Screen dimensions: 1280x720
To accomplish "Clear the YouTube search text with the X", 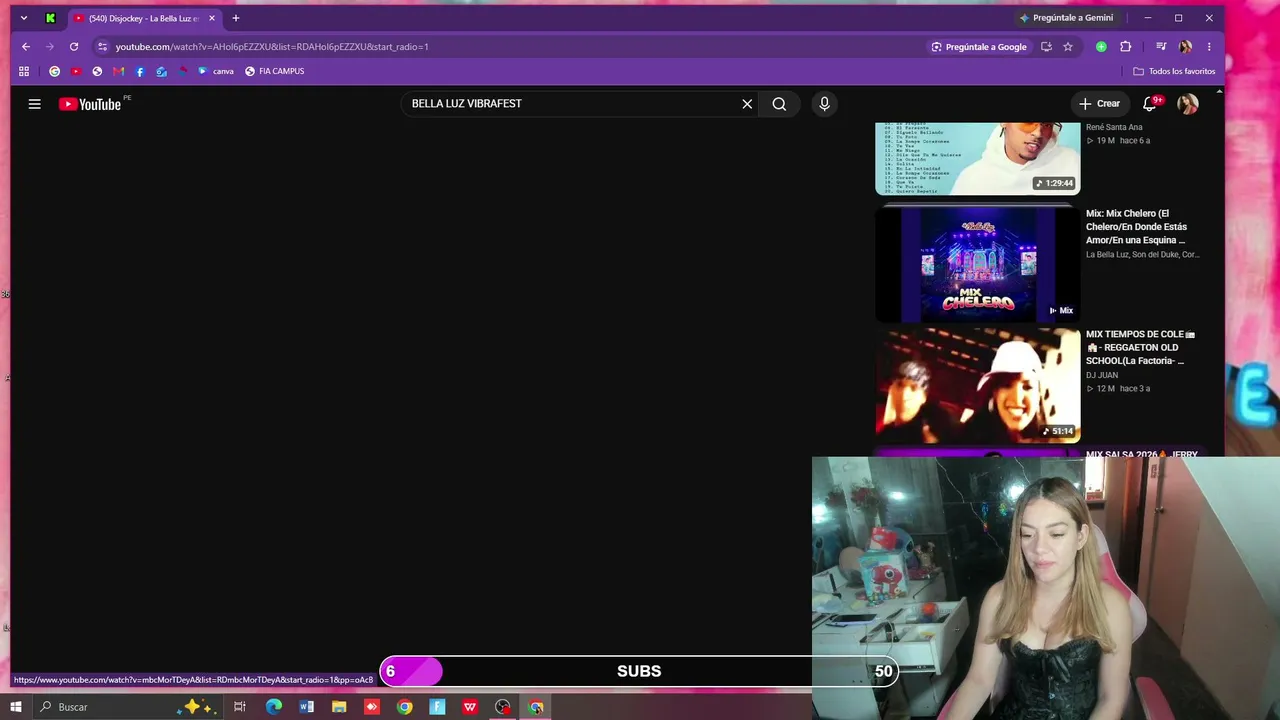I will pos(747,104).
